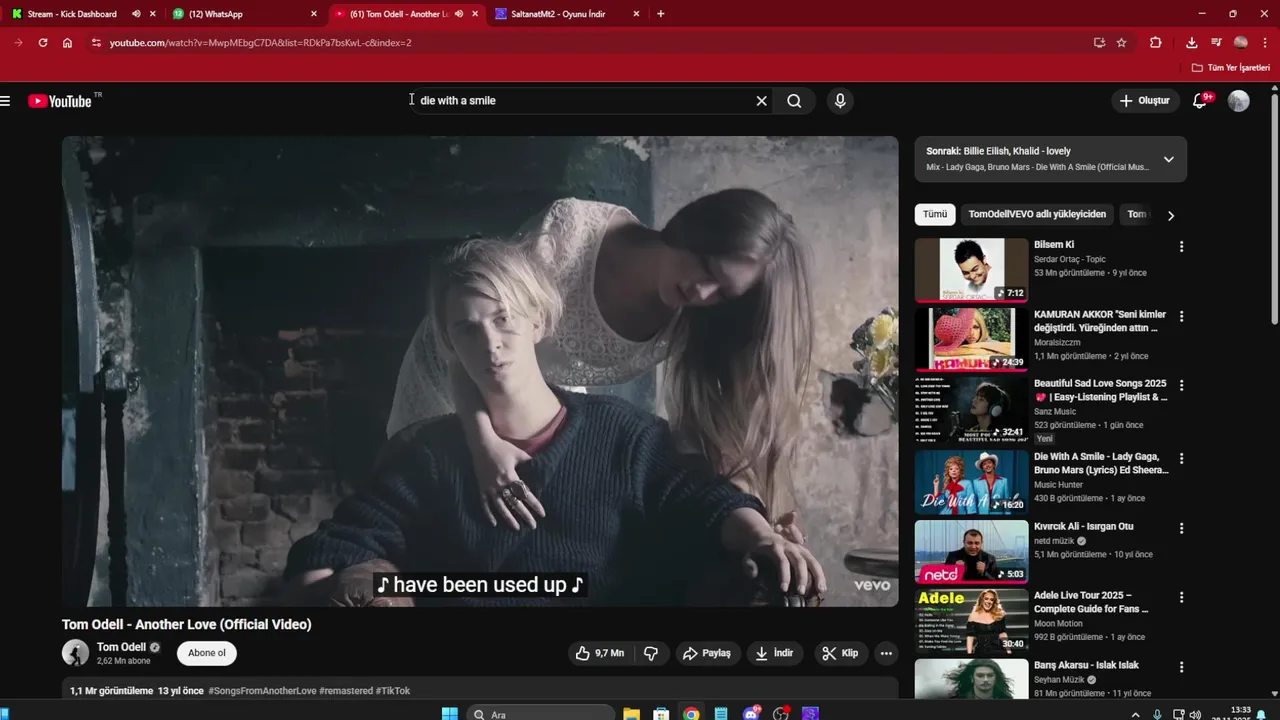The height and width of the screenshot is (720, 1280).
Task: Open options menu for KAMURAN AKKOR video
Action: [x=1181, y=316]
